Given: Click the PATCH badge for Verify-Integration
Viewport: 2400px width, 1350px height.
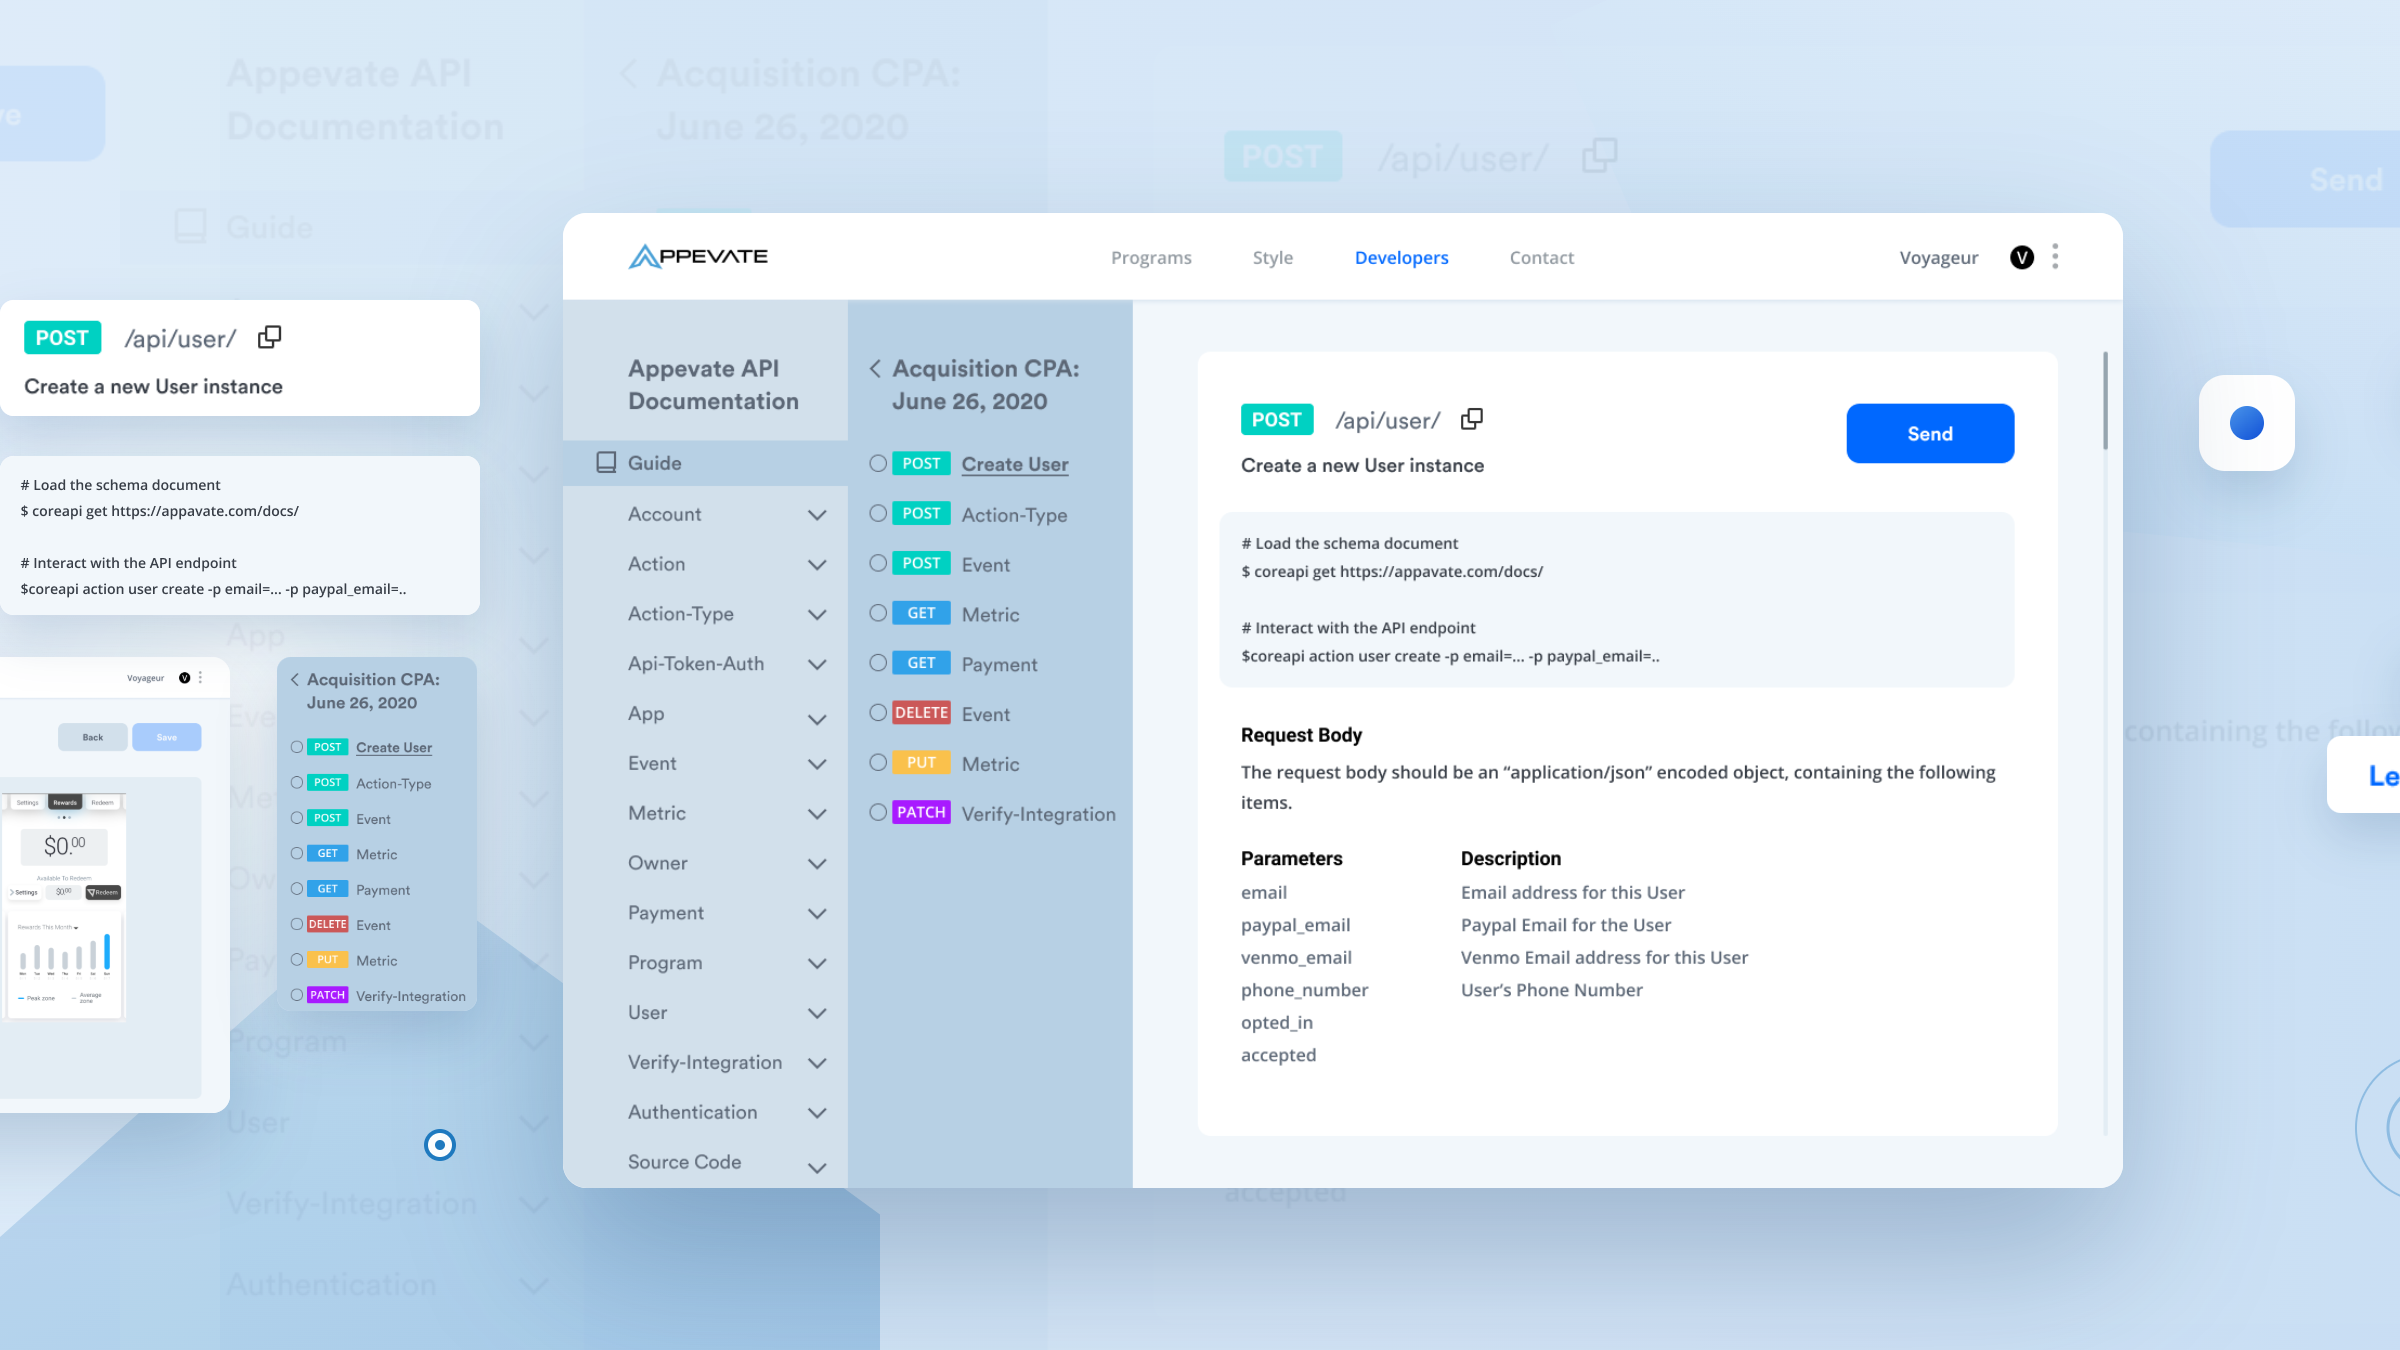Looking at the screenshot, I should [921, 812].
